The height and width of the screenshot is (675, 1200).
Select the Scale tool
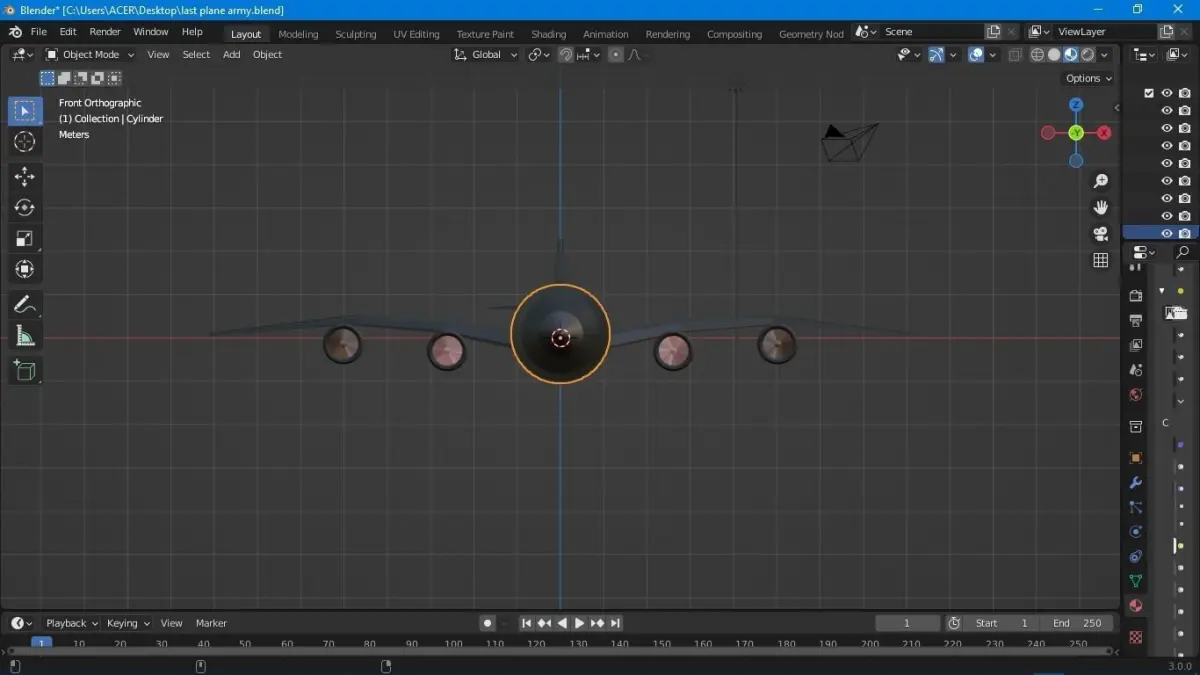25,239
